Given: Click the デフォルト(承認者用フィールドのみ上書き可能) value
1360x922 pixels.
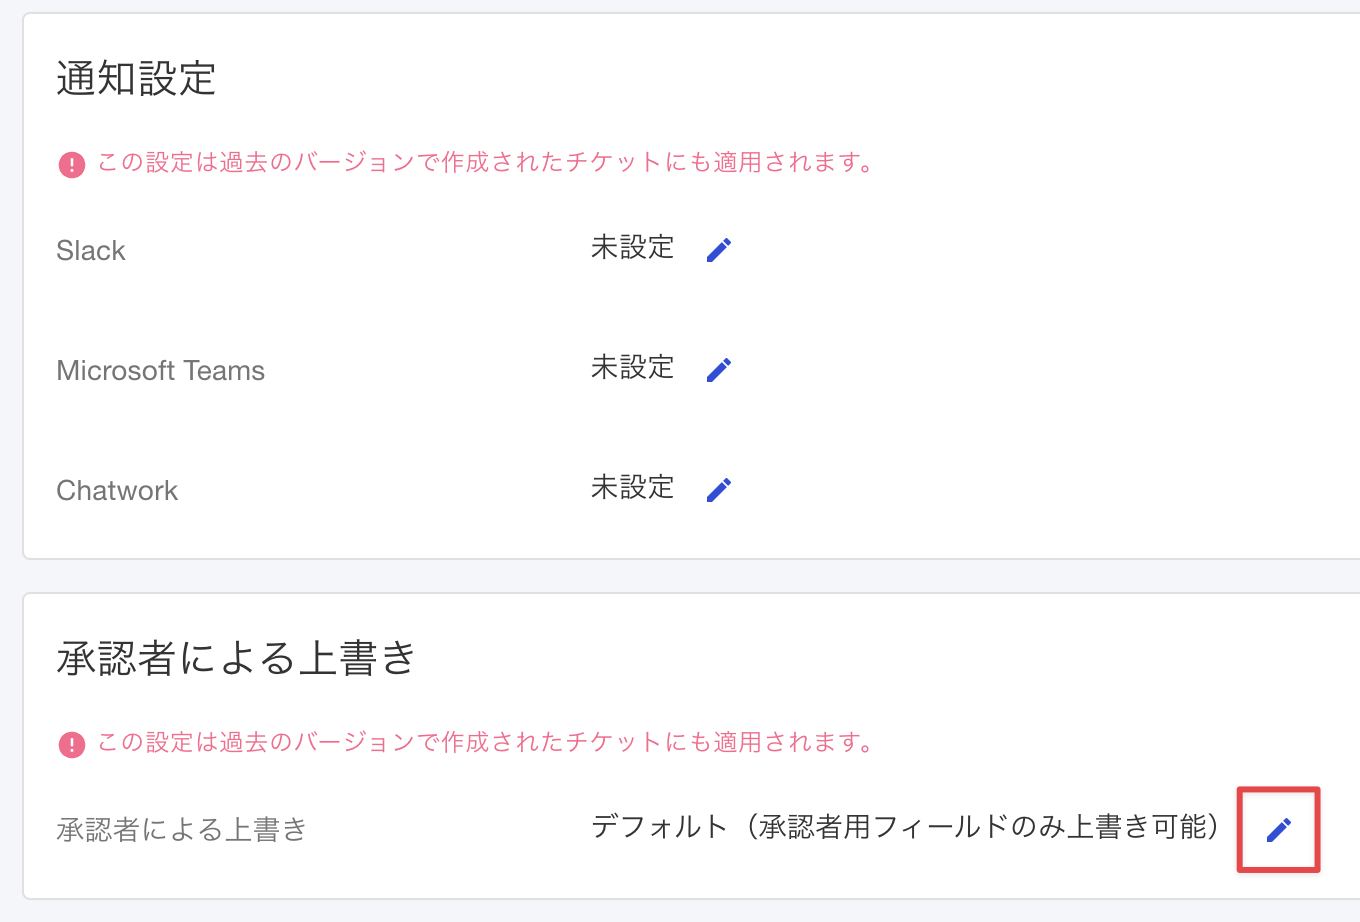Looking at the screenshot, I should [x=905, y=827].
